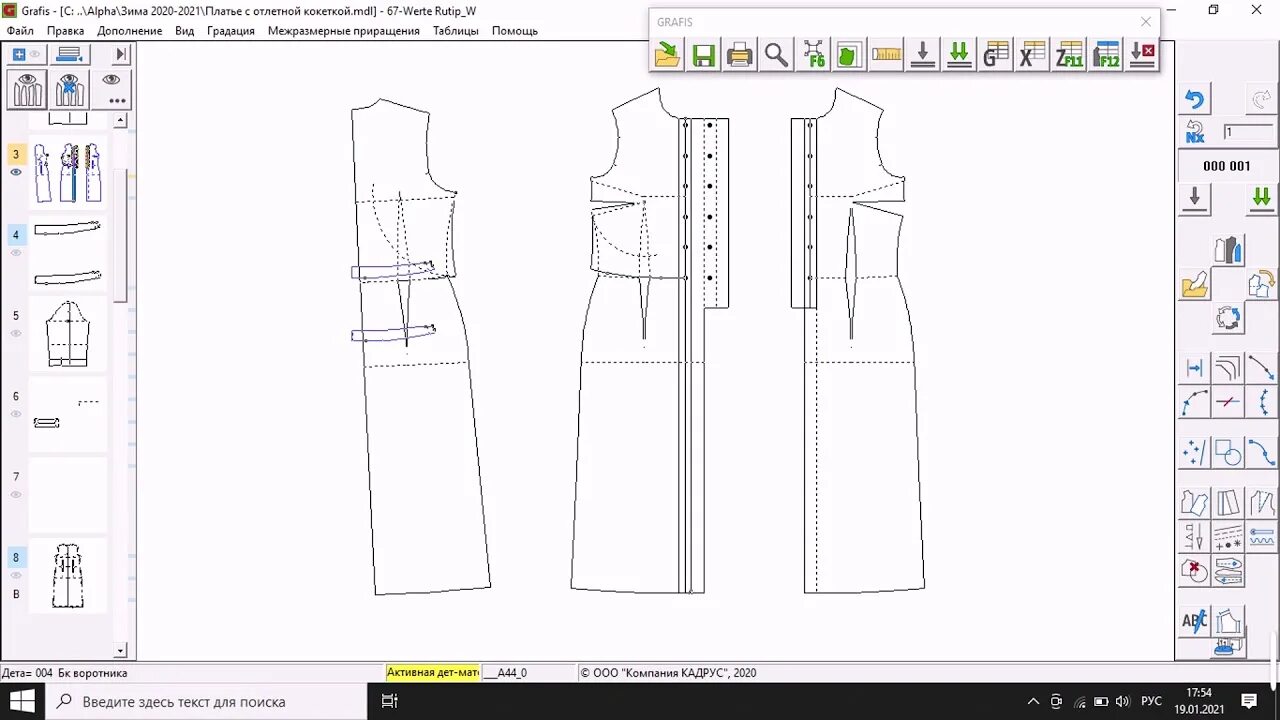This screenshot has width=1280, height=720.
Task: Click the eye with dots options button
Action: pos(112,89)
